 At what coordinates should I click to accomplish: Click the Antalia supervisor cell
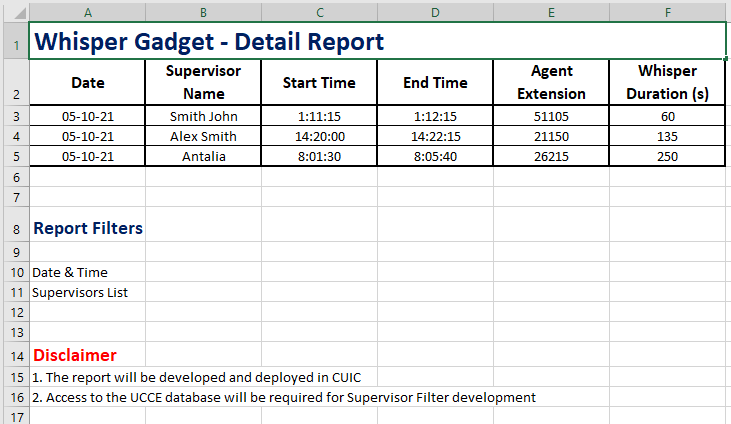click(203, 156)
